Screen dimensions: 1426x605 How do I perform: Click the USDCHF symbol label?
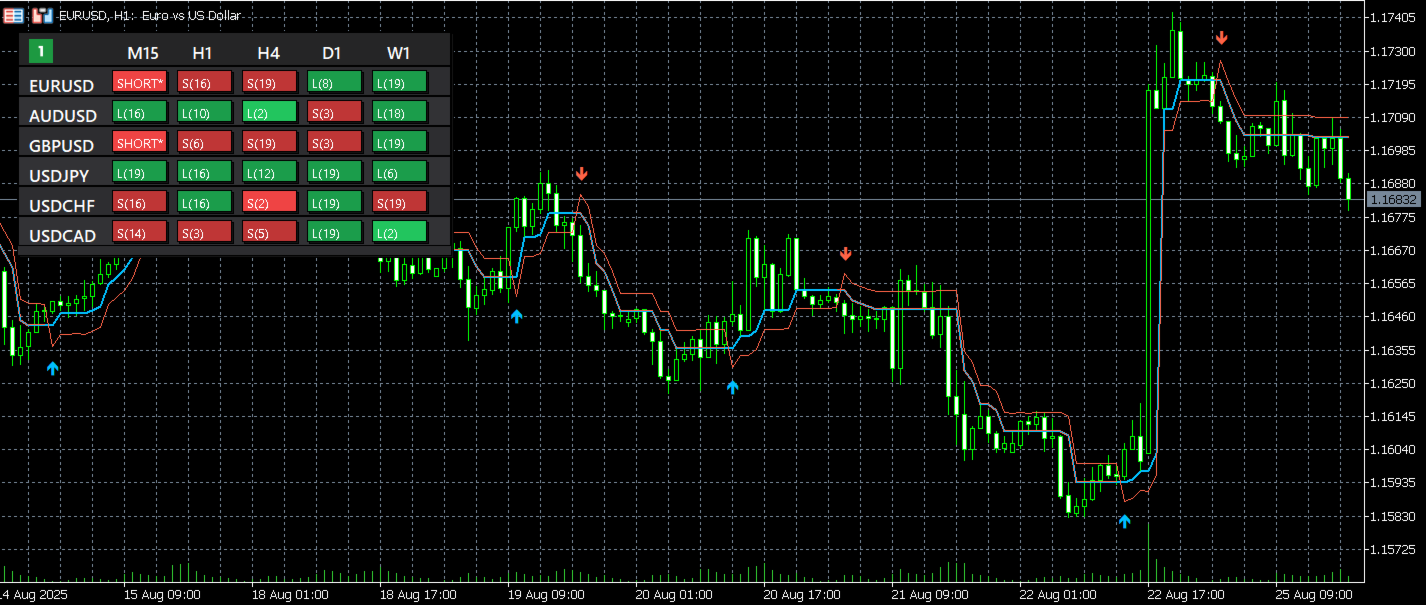click(x=62, y=206)
